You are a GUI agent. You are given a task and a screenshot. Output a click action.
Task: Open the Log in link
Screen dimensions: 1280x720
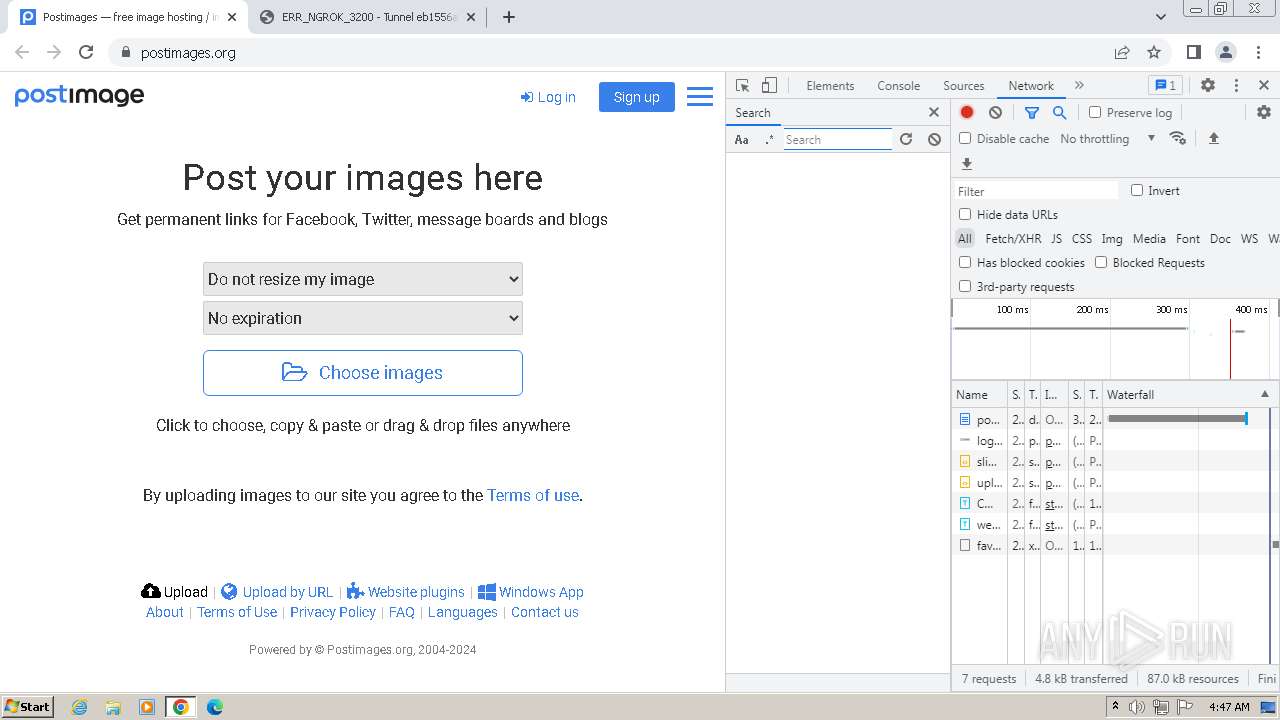pos(548,97)
